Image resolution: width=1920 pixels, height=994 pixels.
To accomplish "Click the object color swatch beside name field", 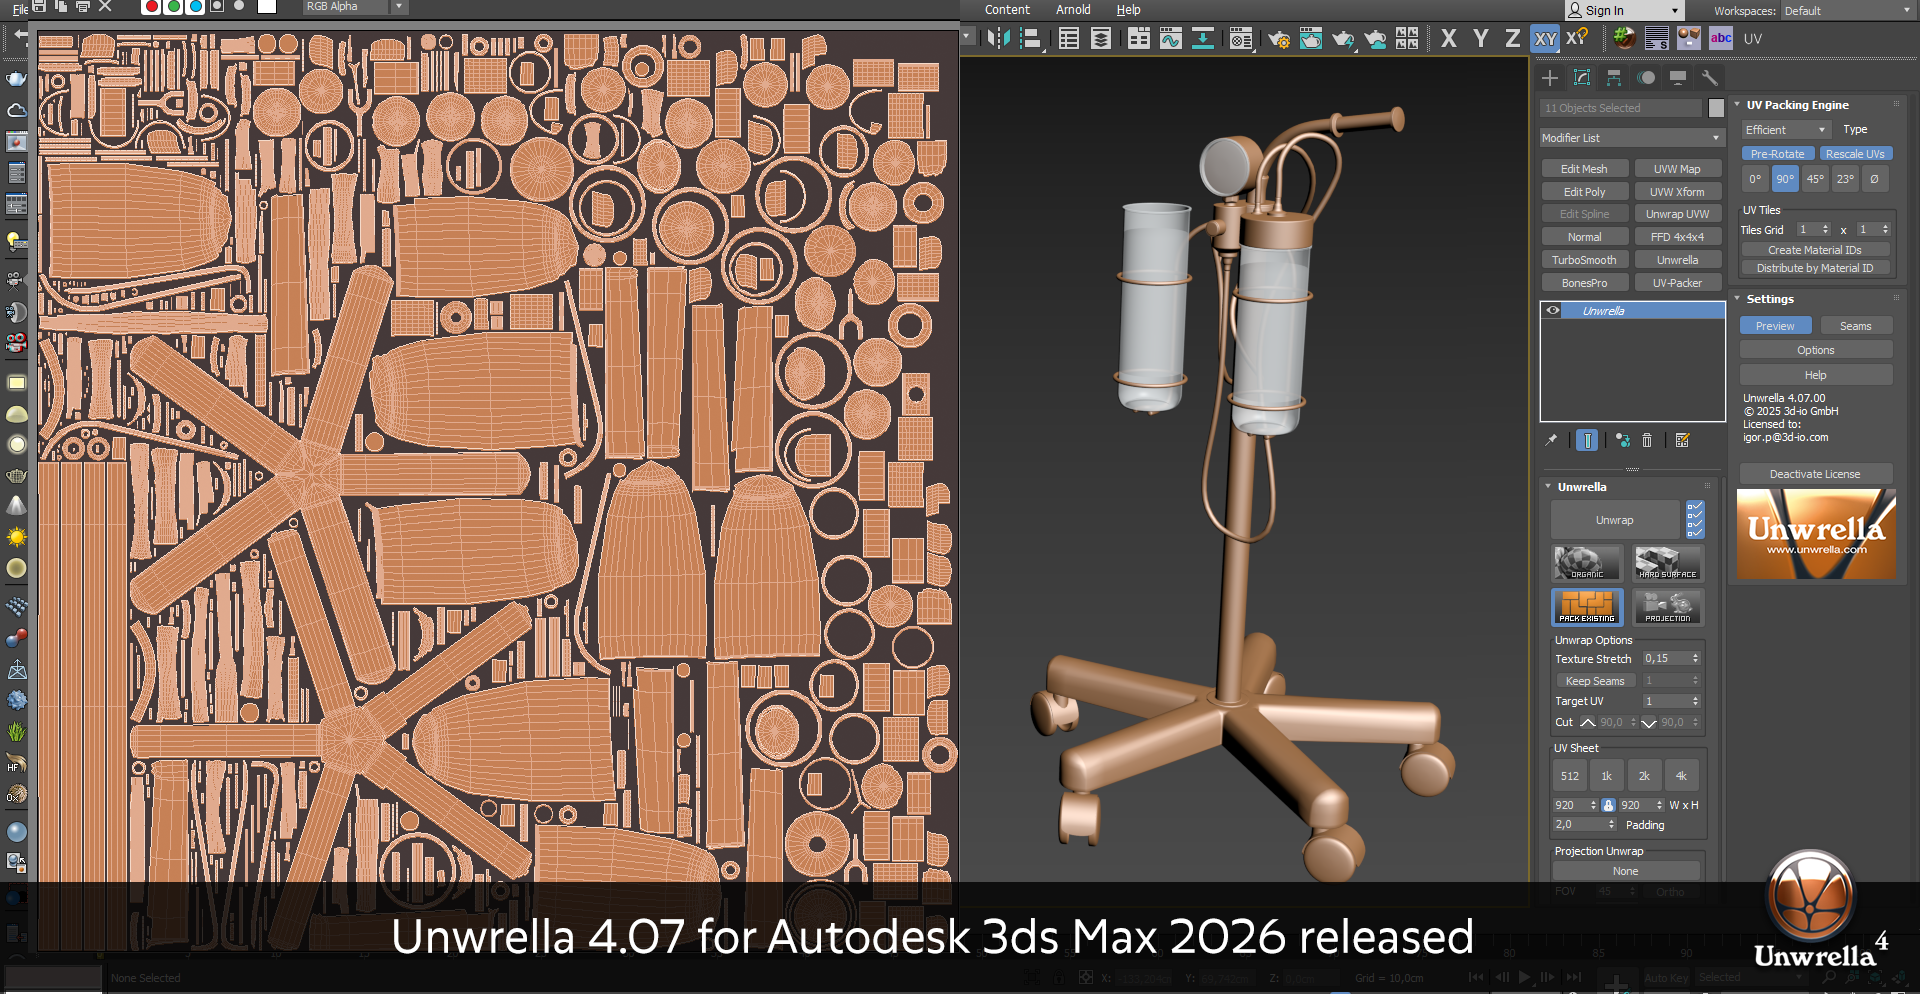I will tap(1716, 108).
